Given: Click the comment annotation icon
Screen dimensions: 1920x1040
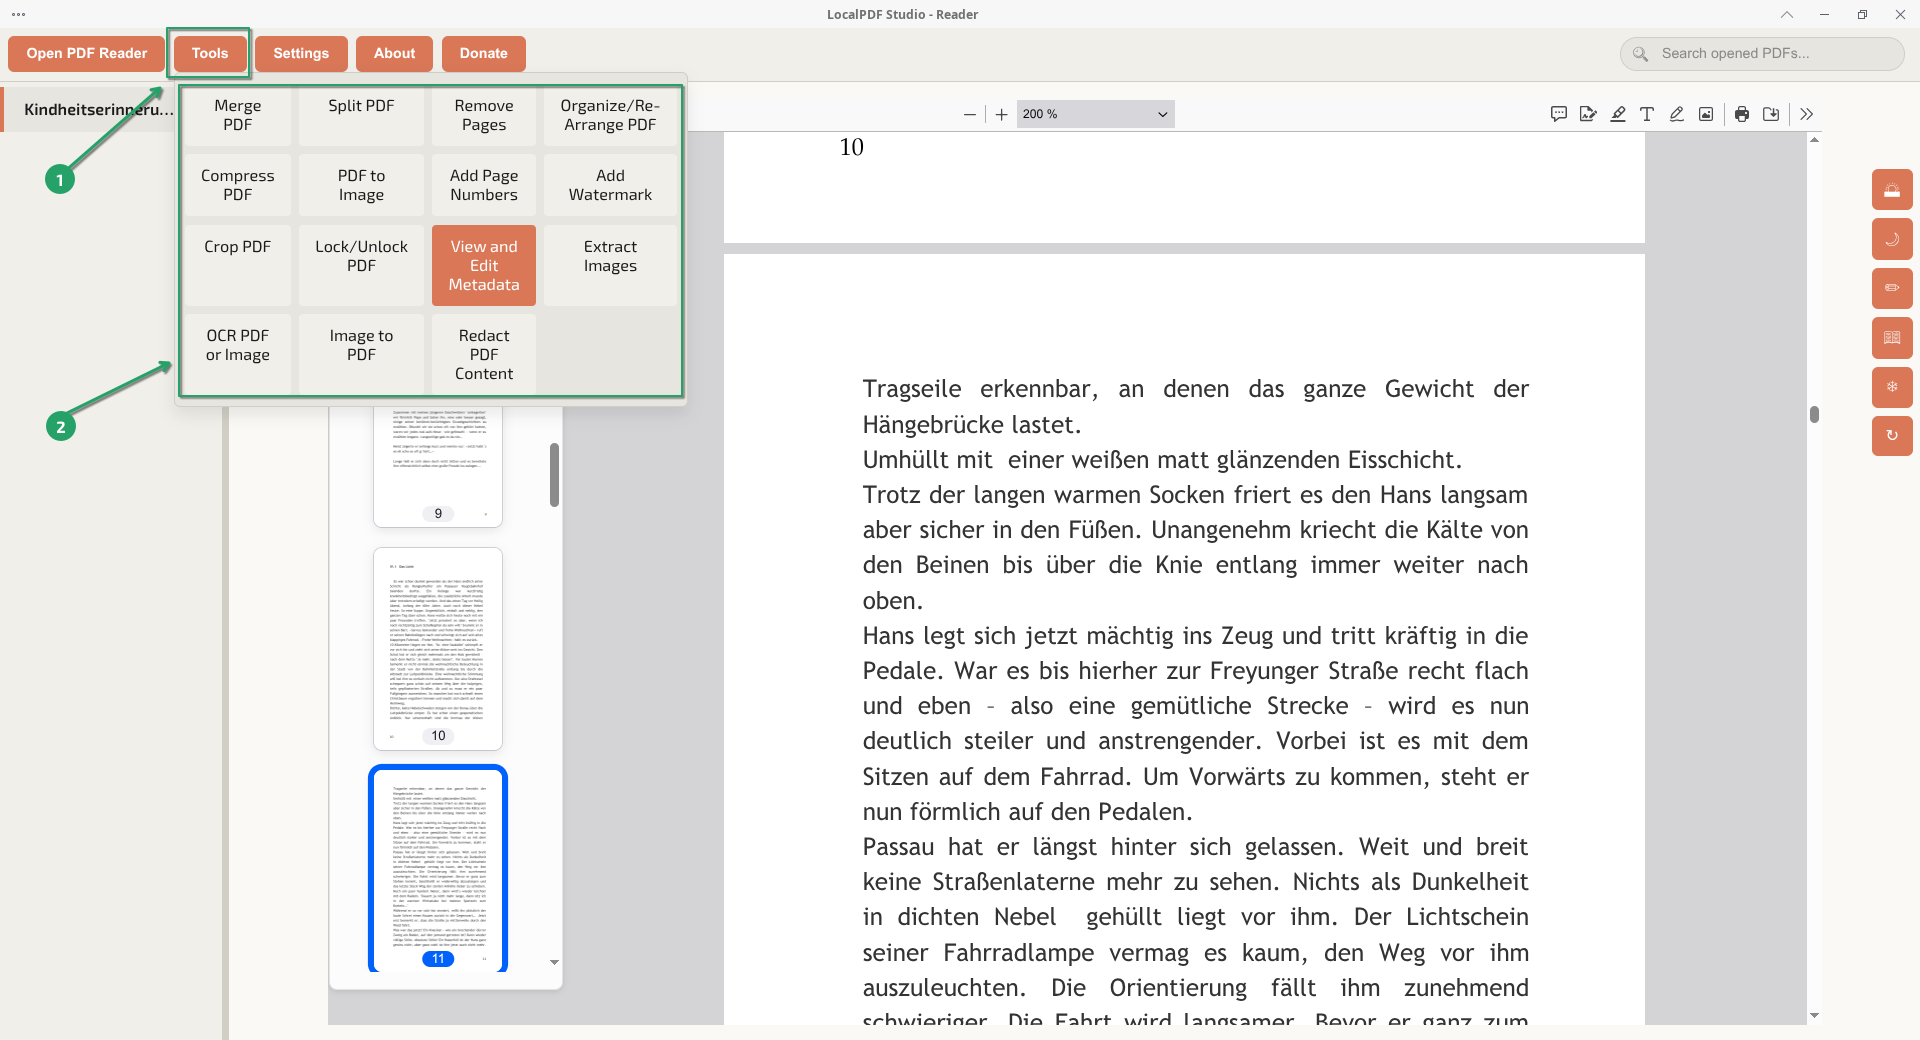Looking at the screenshot, I should click(x=1558, y=114).
